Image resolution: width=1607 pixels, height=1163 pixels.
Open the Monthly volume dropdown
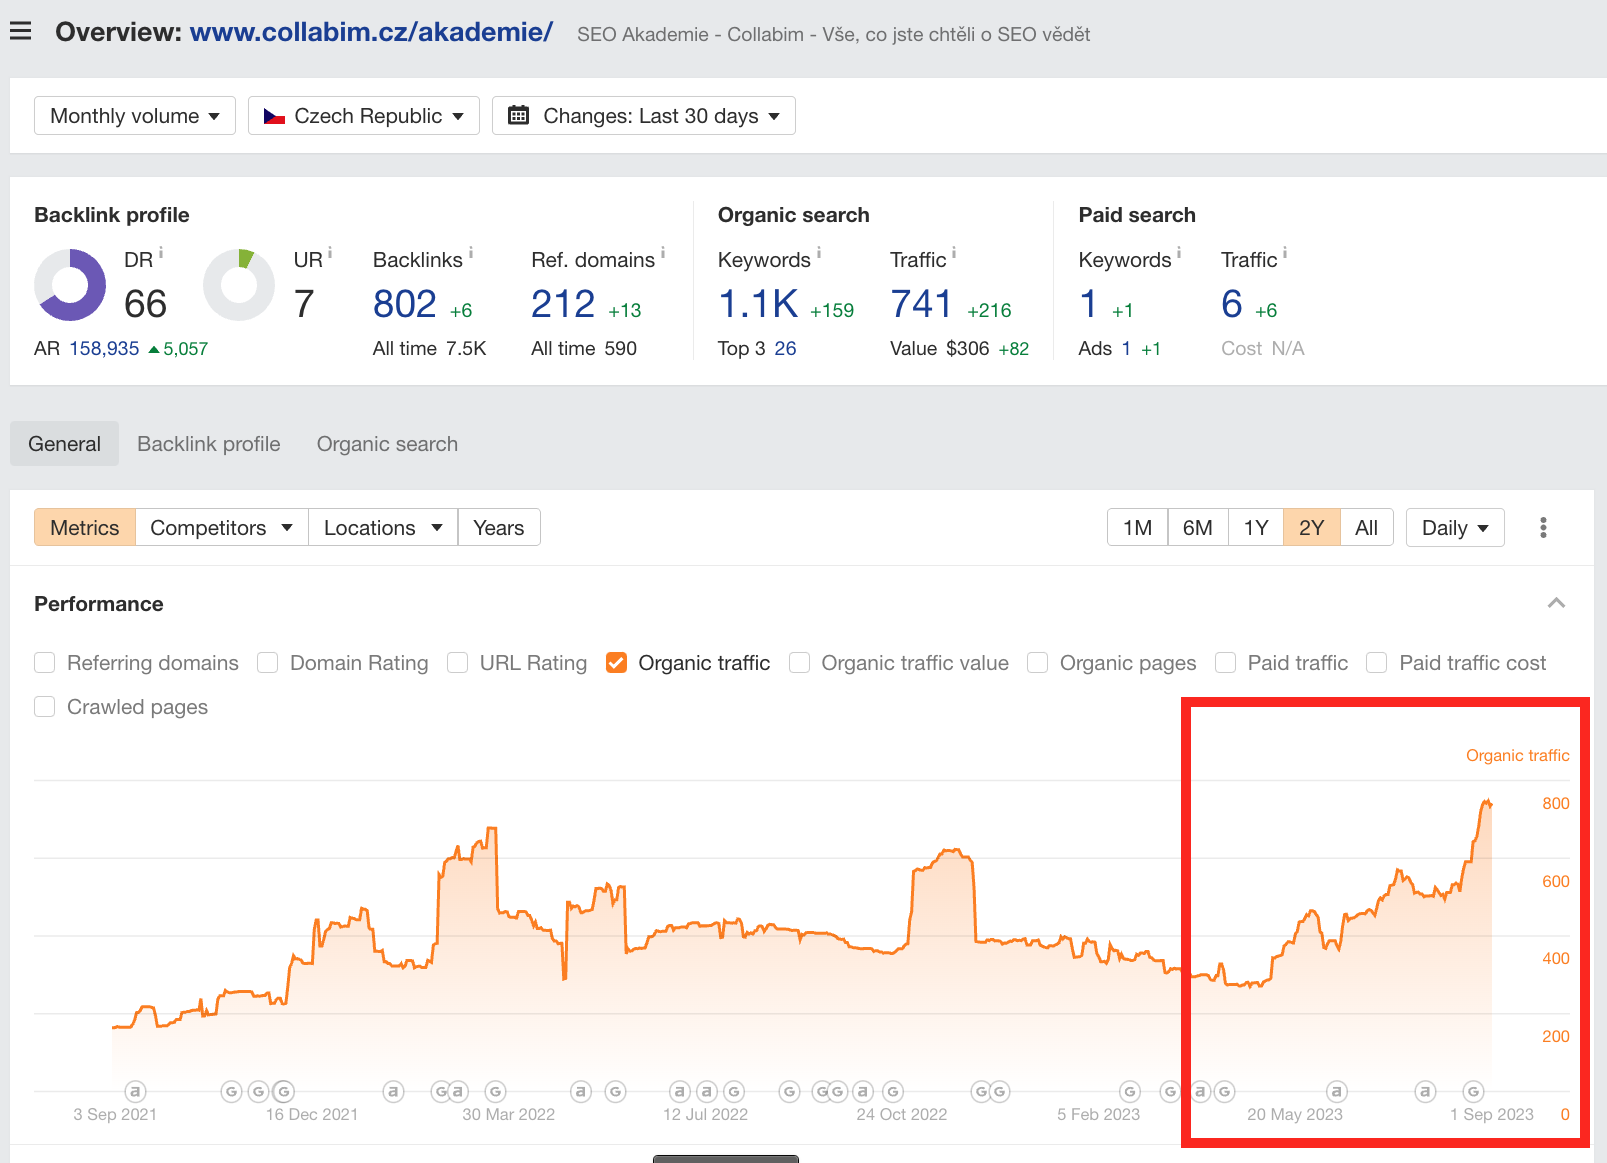click(x=135, y=116)
